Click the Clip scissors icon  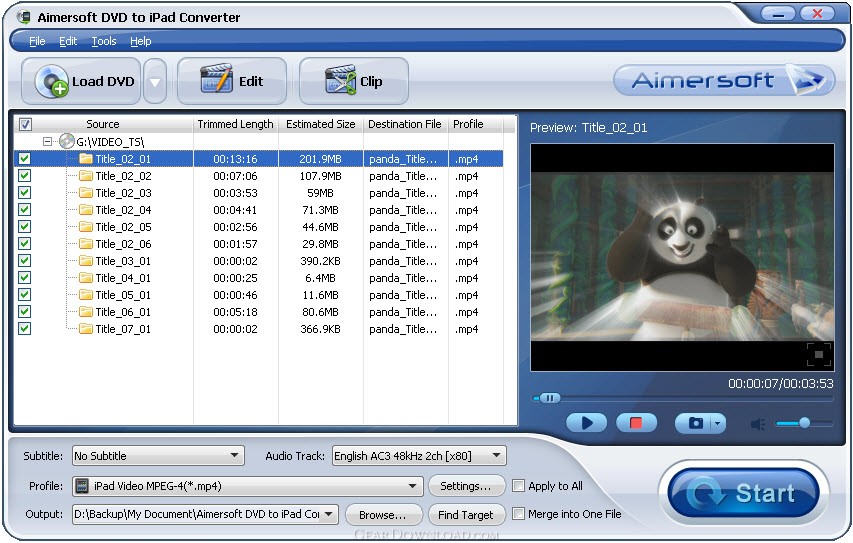coord(341,80)
